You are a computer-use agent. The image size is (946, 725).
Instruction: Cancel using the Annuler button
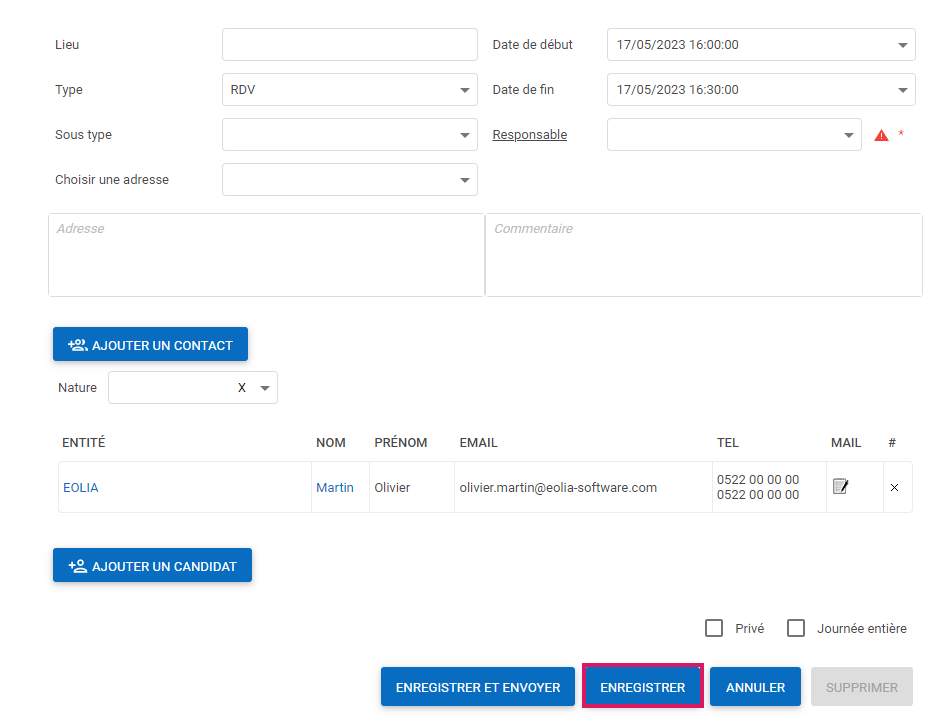755,687
